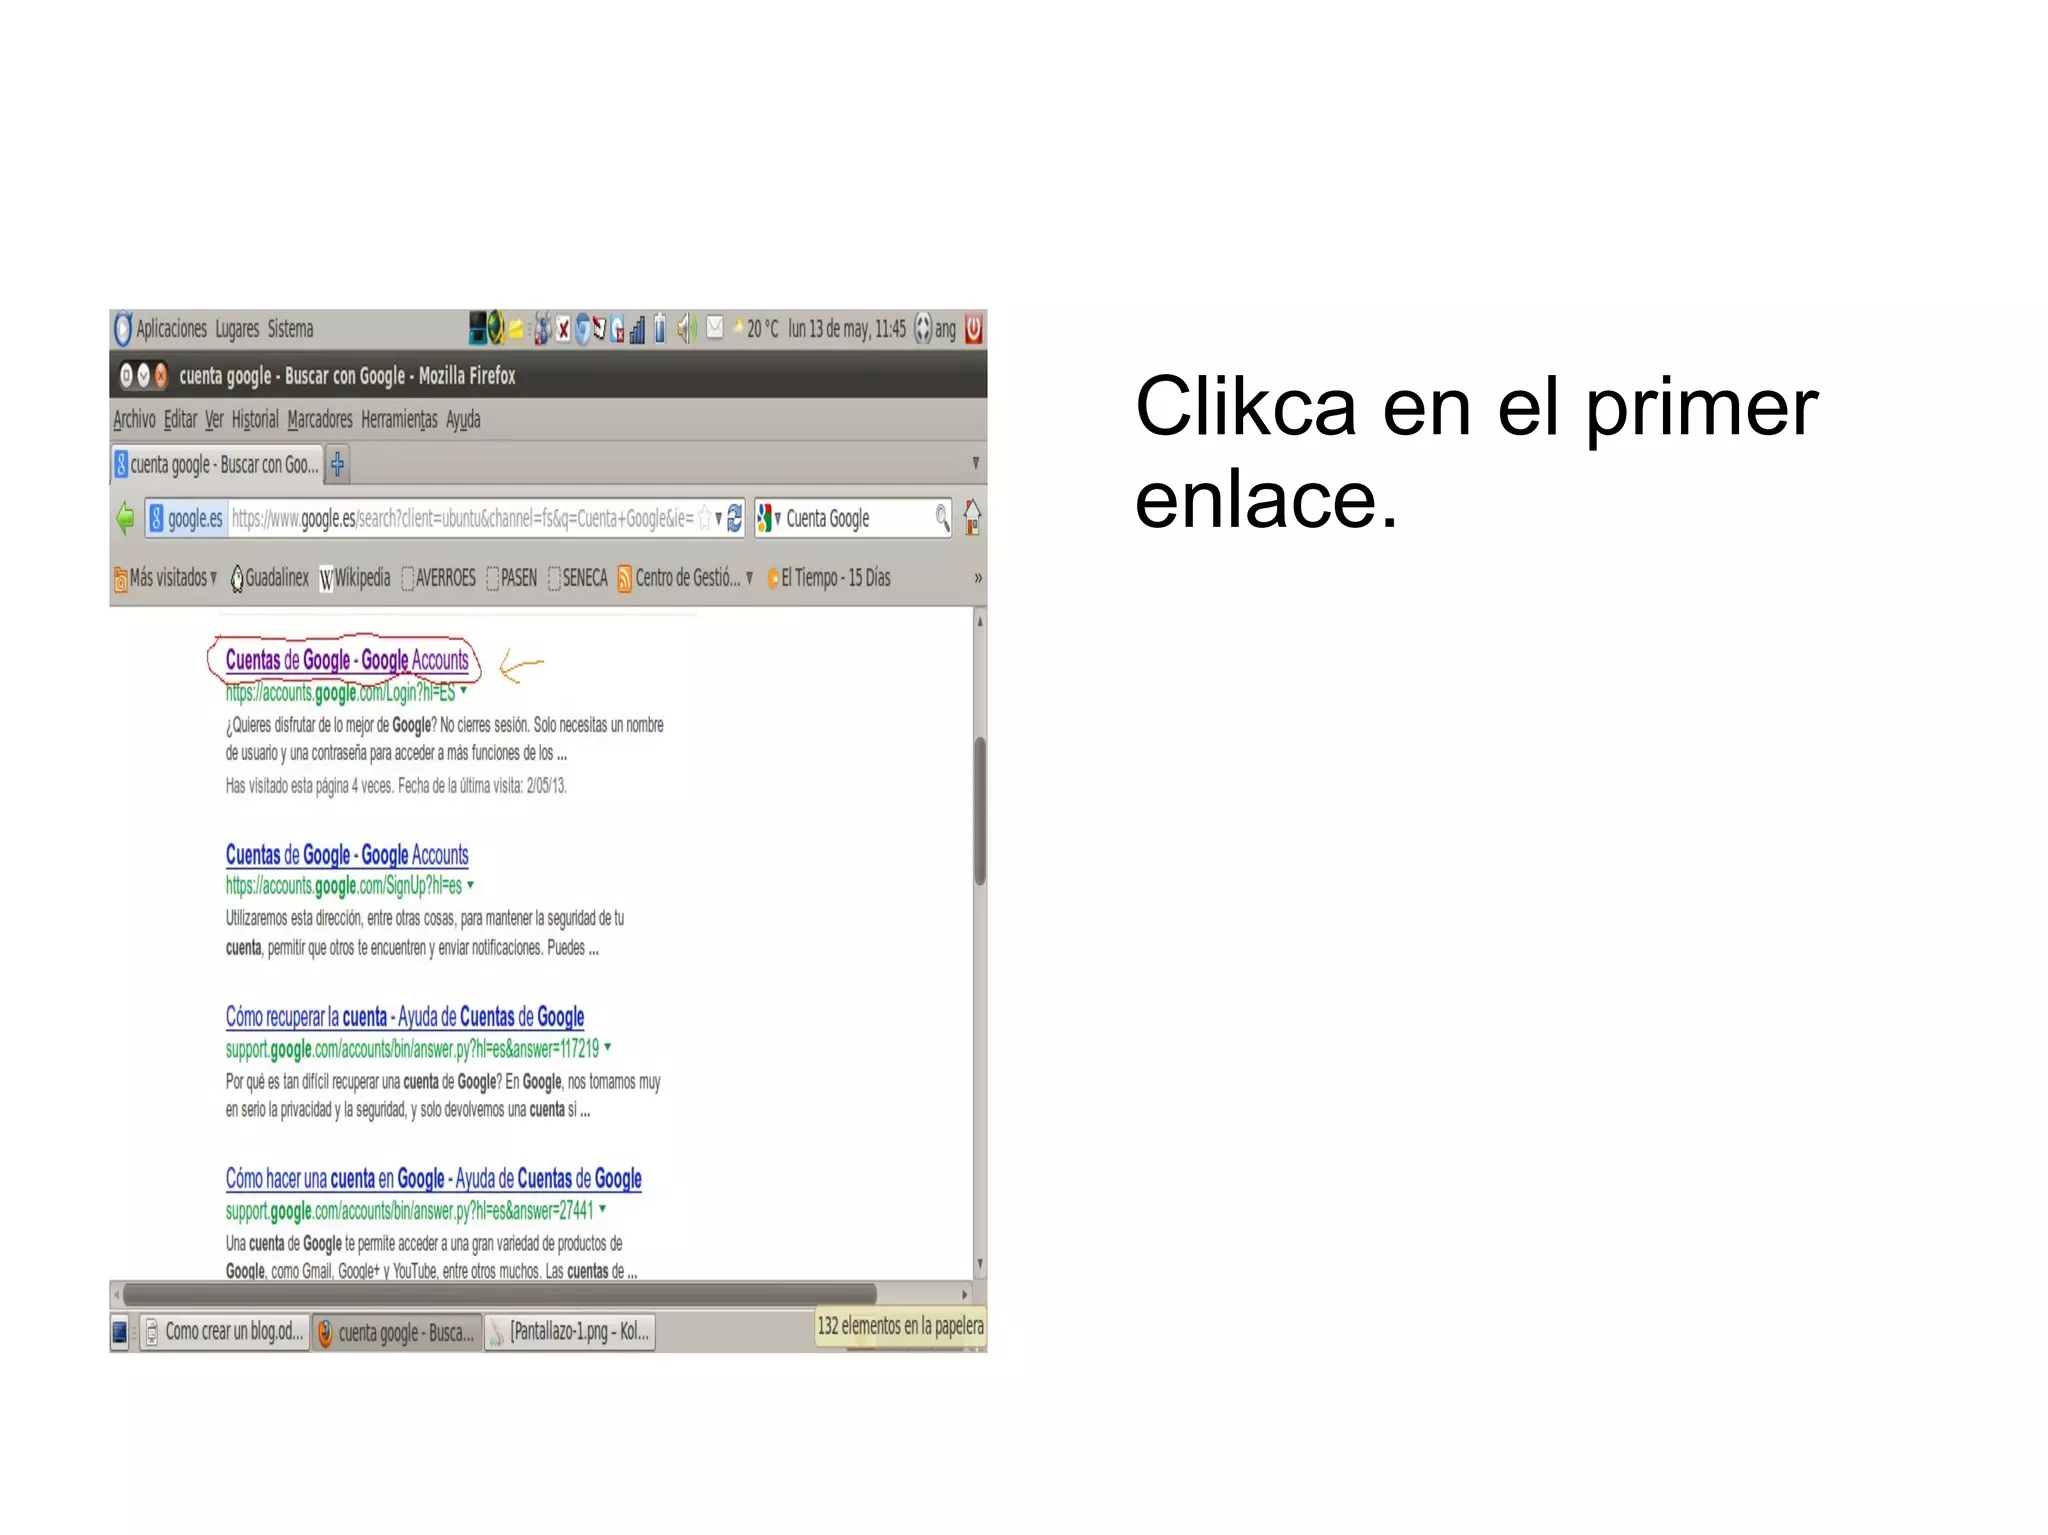
Task: Select the cuenta google - Buscar con Goo... tab
Action: pyautogui.click(x=217, y=464)
